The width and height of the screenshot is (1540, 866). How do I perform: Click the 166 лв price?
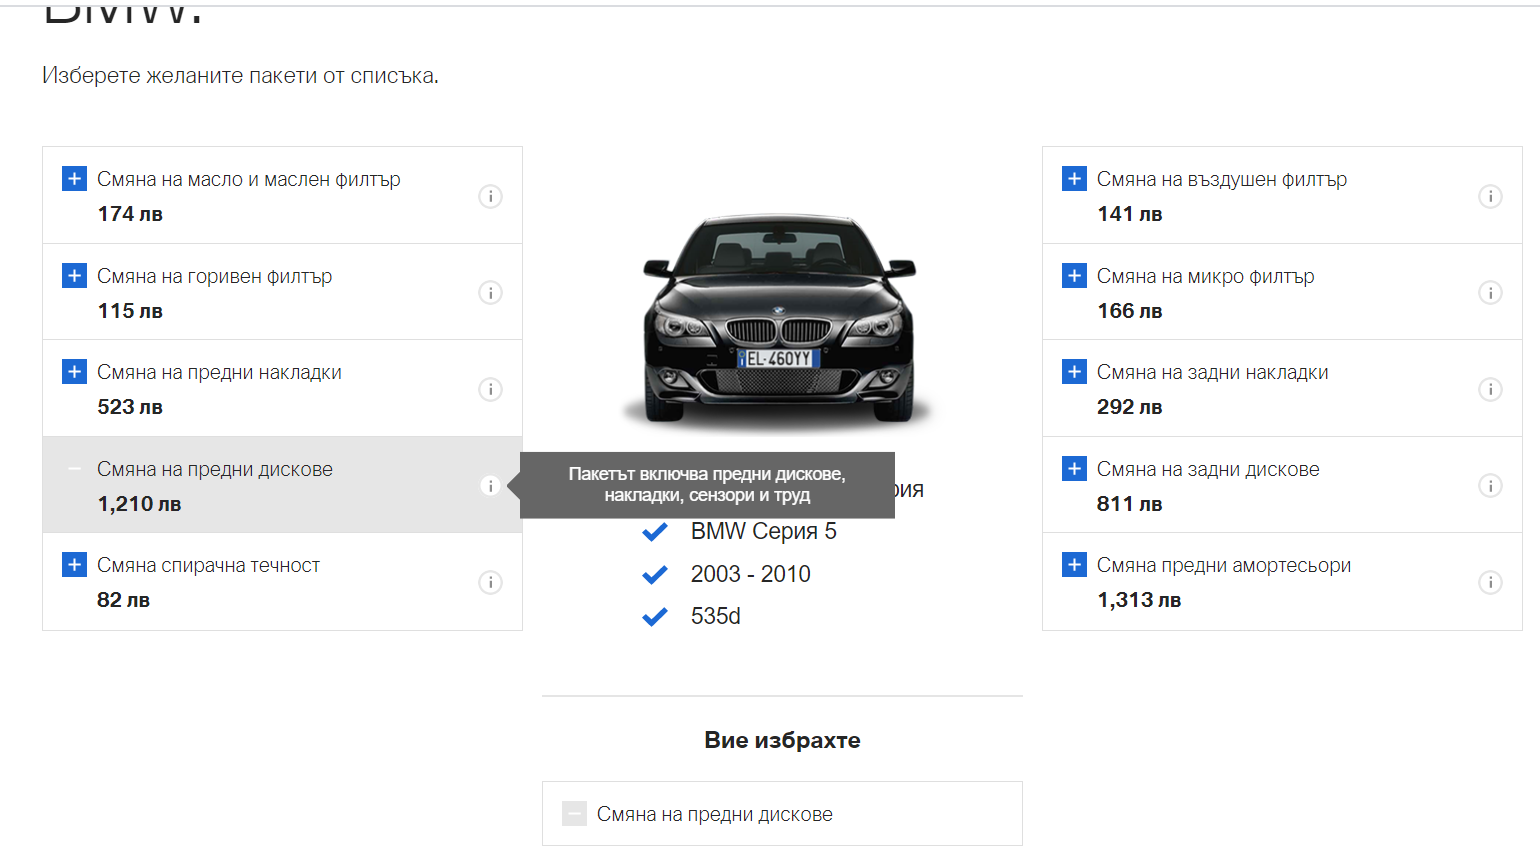click(x=1130, y=311)
